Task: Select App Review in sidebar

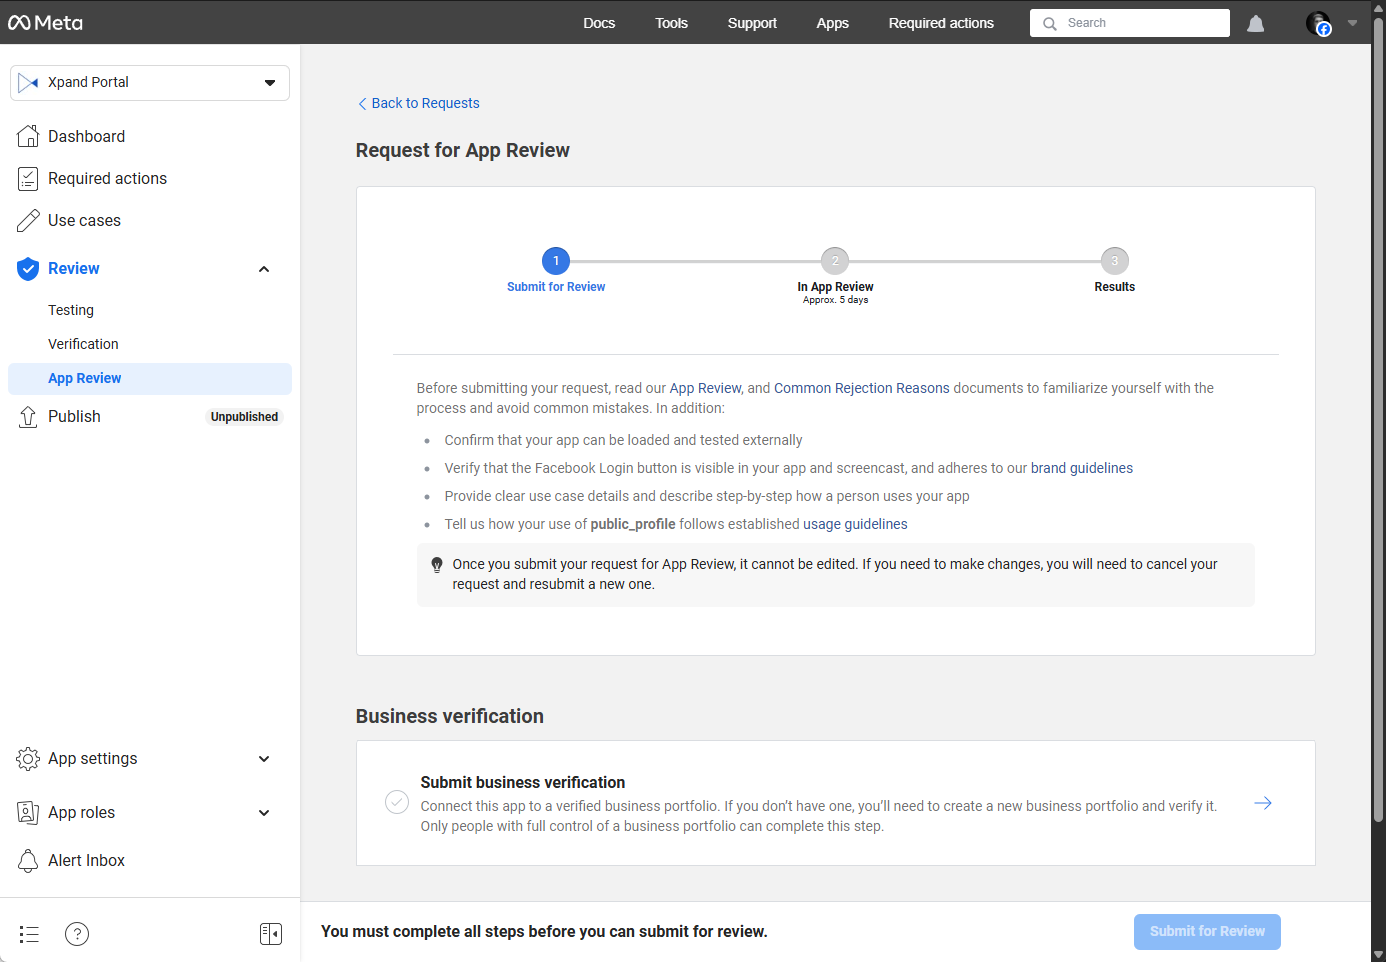Action: click(150, 378)
